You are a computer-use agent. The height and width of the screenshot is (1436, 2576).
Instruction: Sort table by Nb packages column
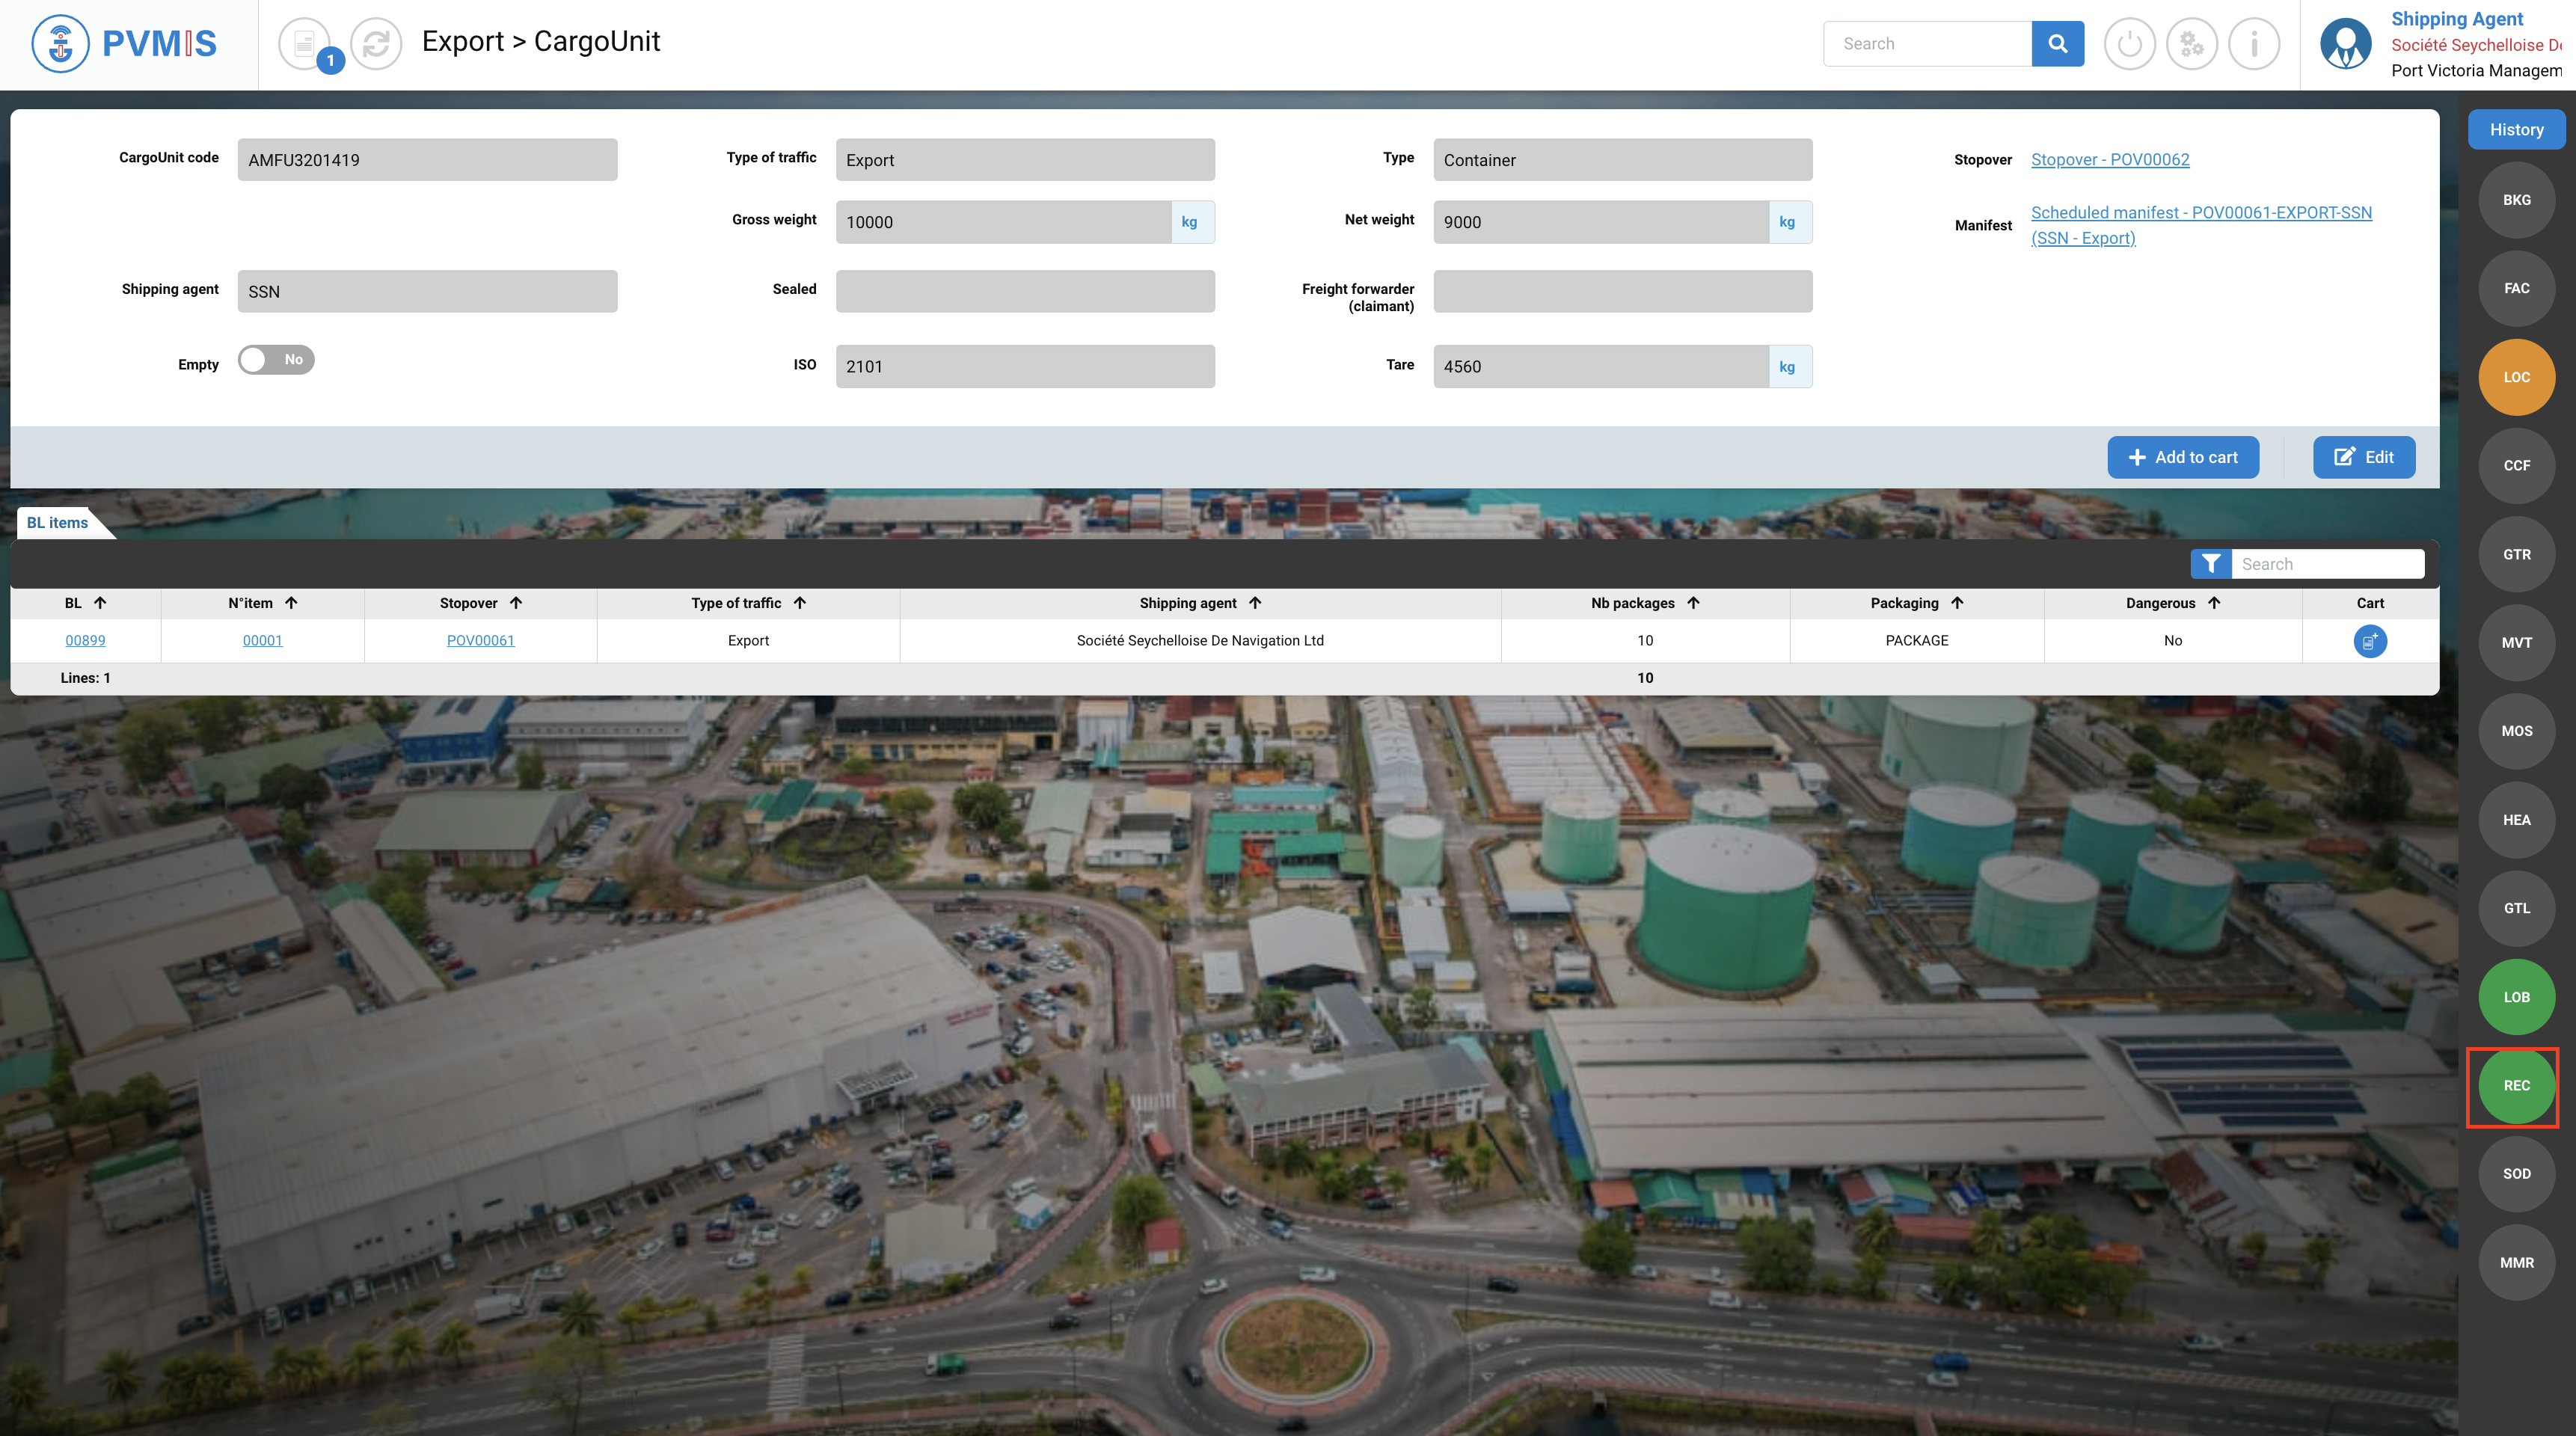click(x=1693, y=603)
